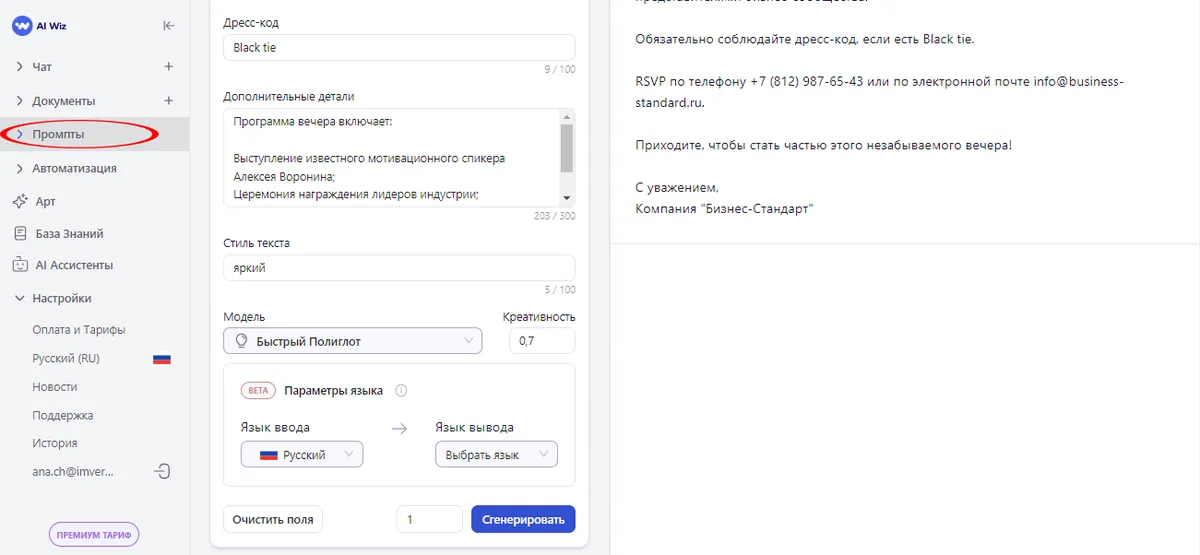Collapse the sidebar with the arrow icon
Screen dimensions: 1200x555
[168, 26]
